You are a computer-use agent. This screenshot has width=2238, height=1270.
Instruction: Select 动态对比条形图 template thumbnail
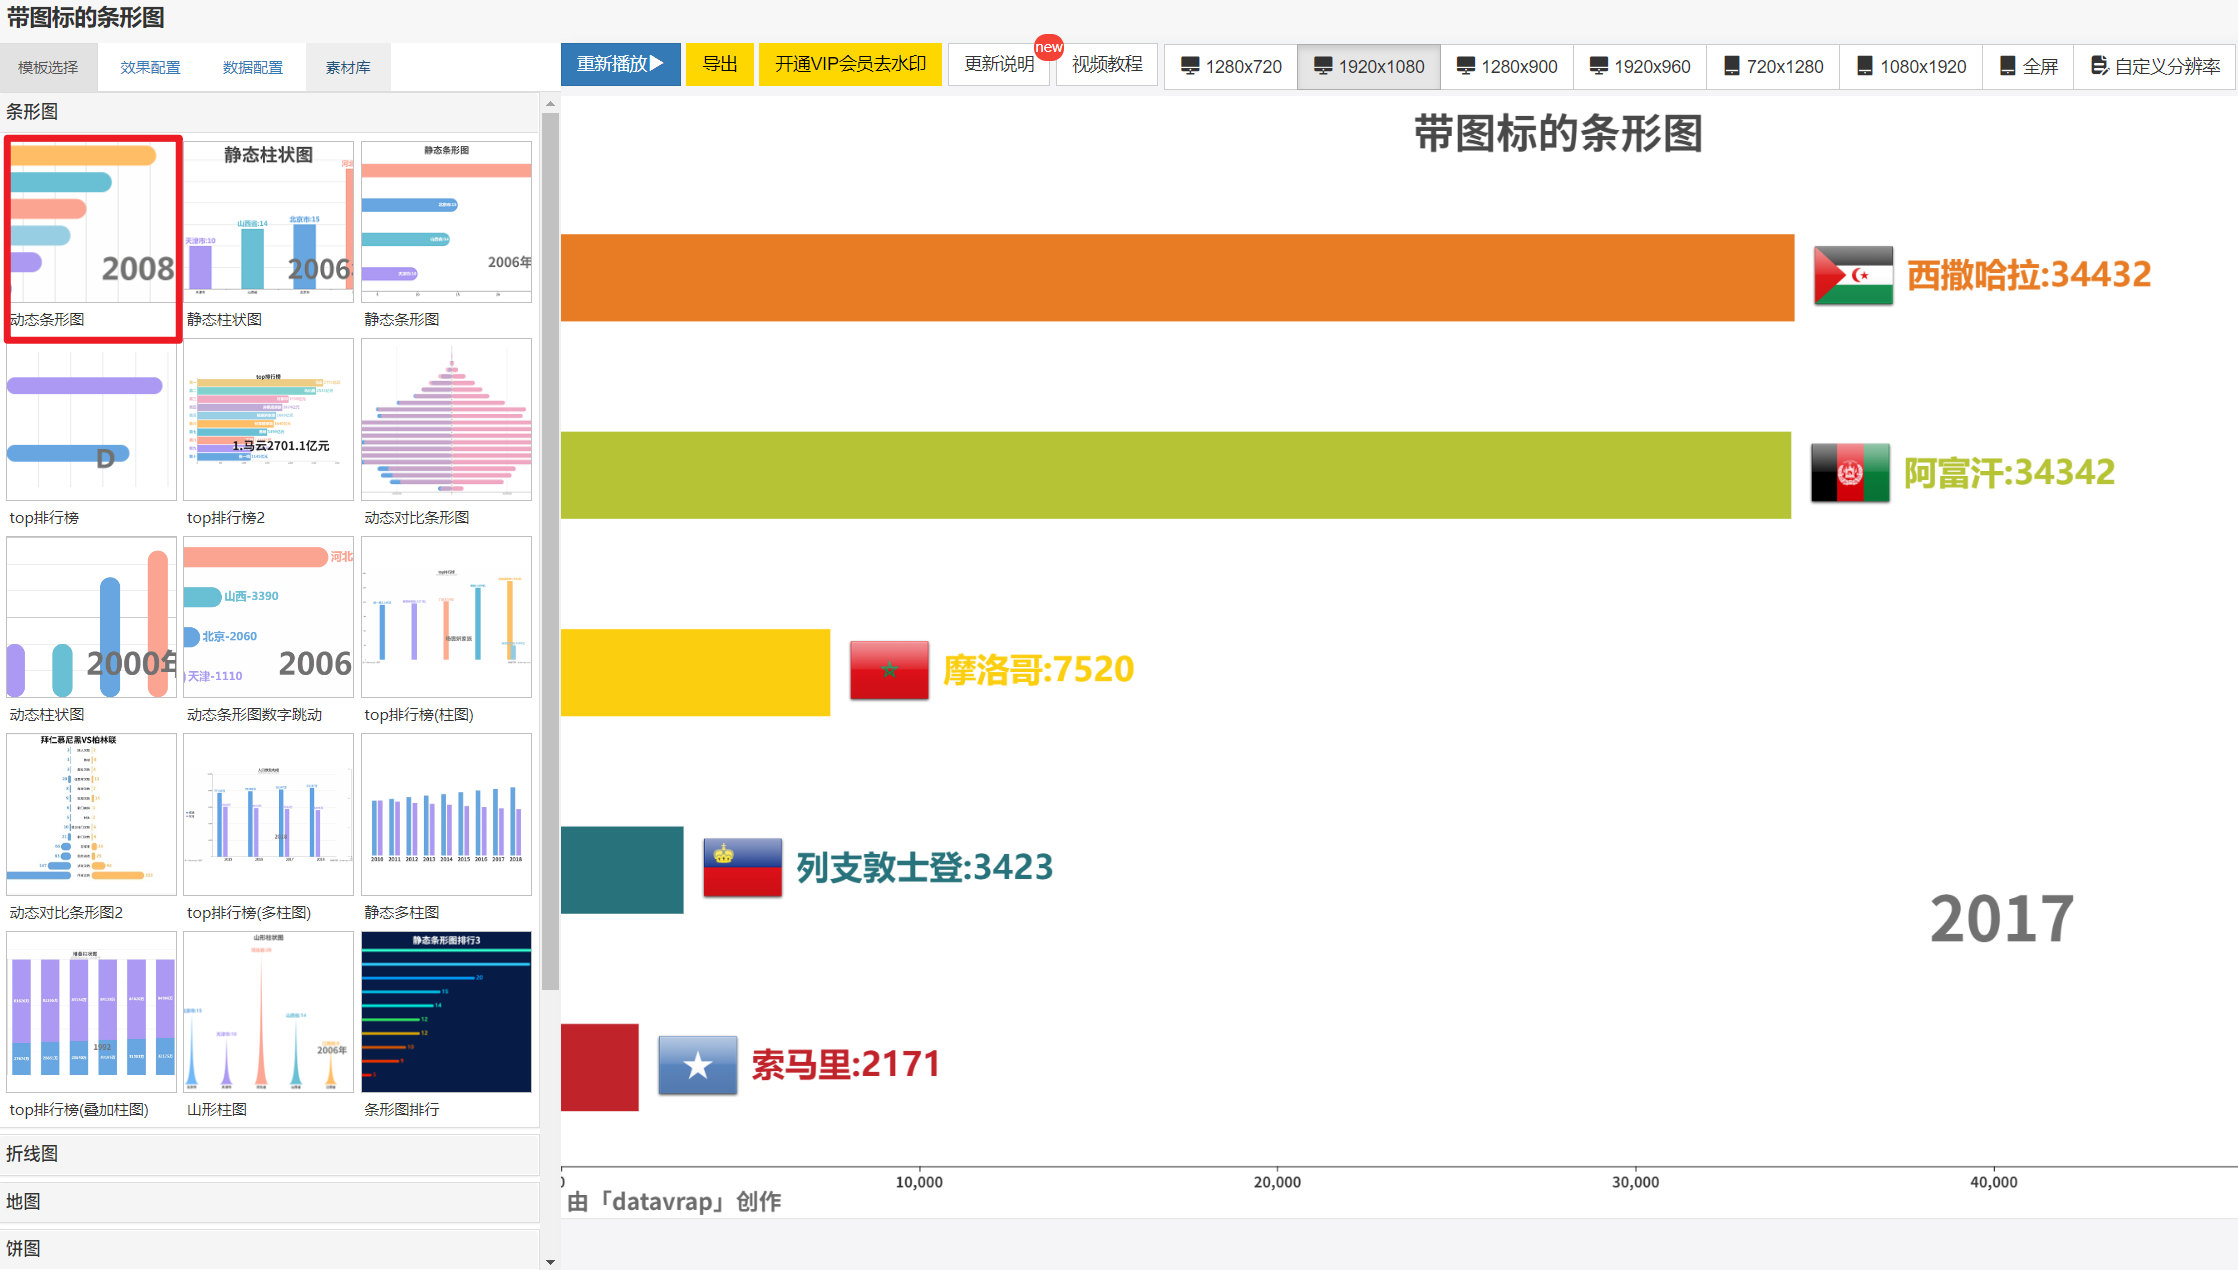446,420
